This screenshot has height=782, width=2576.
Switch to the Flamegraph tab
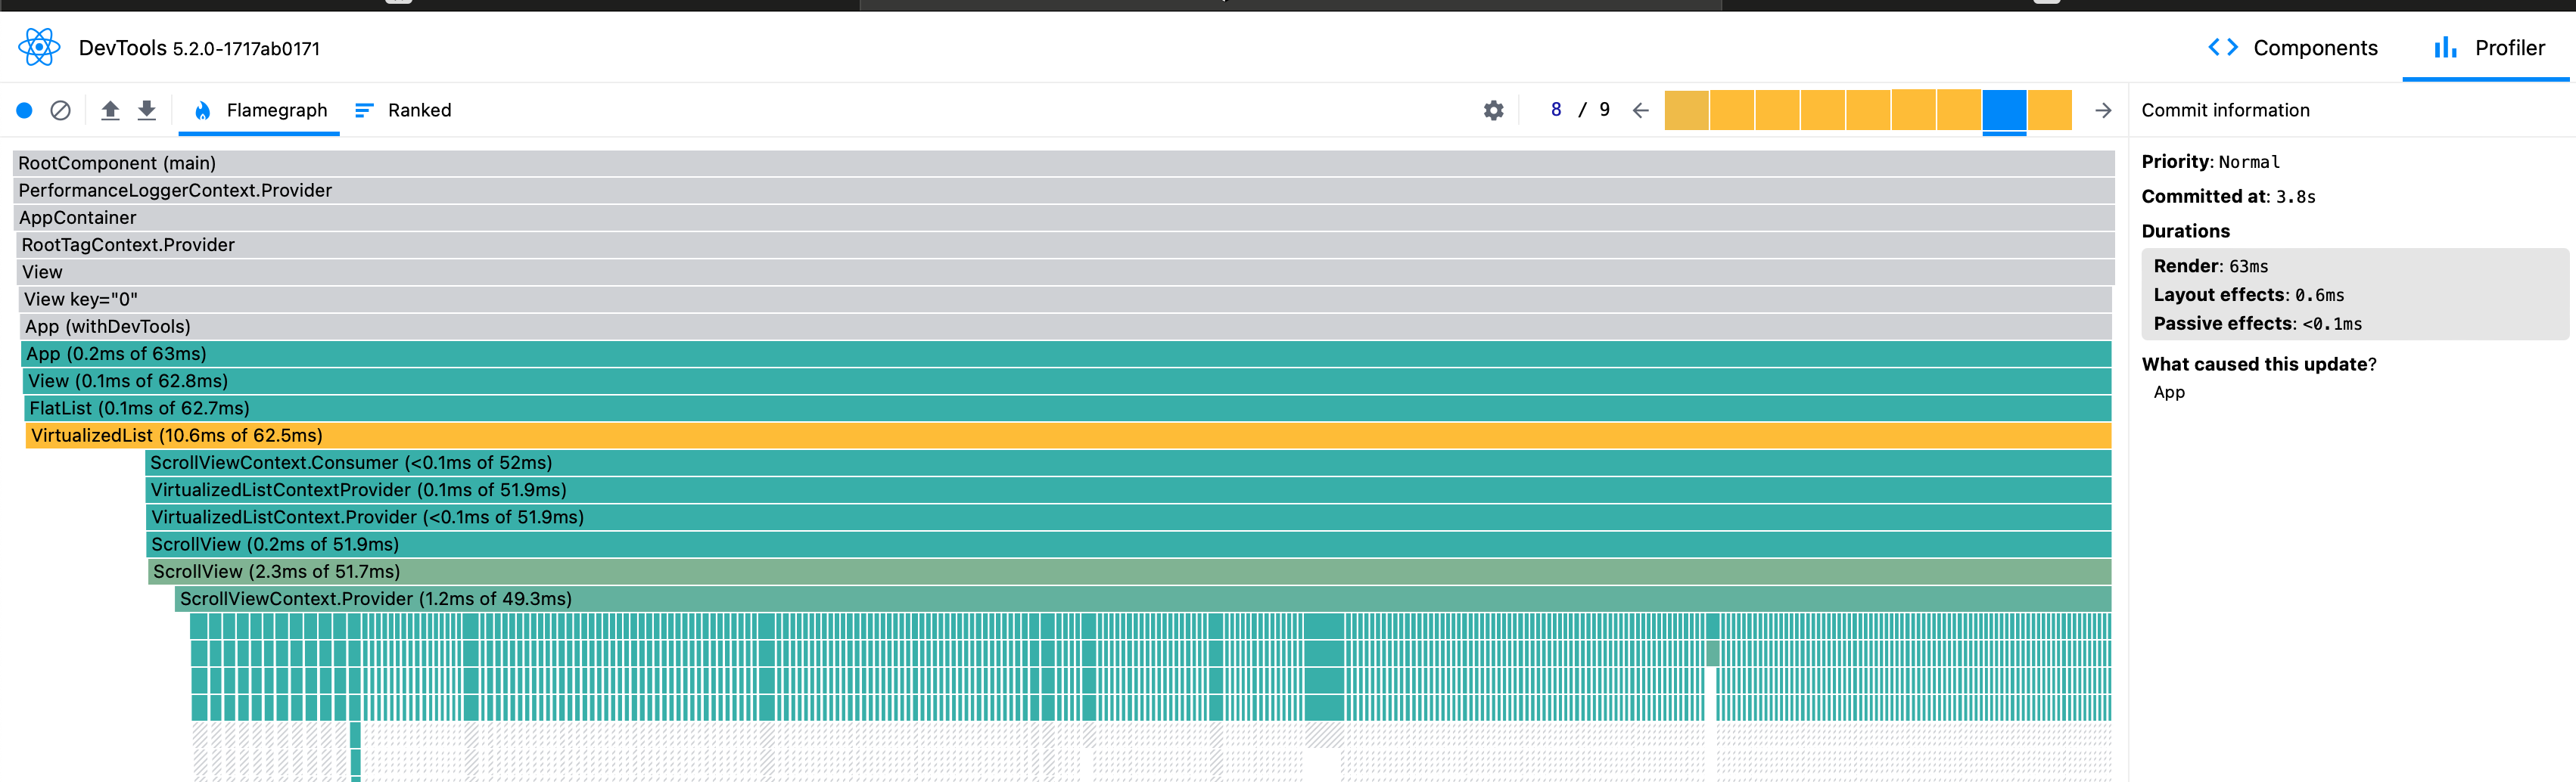260,110
